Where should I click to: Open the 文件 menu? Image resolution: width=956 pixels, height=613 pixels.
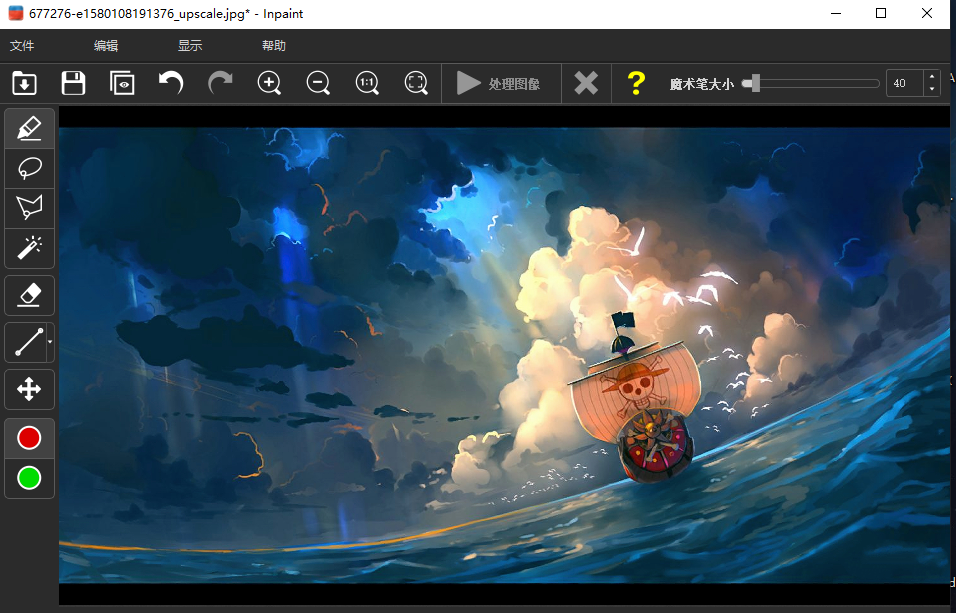22,46
